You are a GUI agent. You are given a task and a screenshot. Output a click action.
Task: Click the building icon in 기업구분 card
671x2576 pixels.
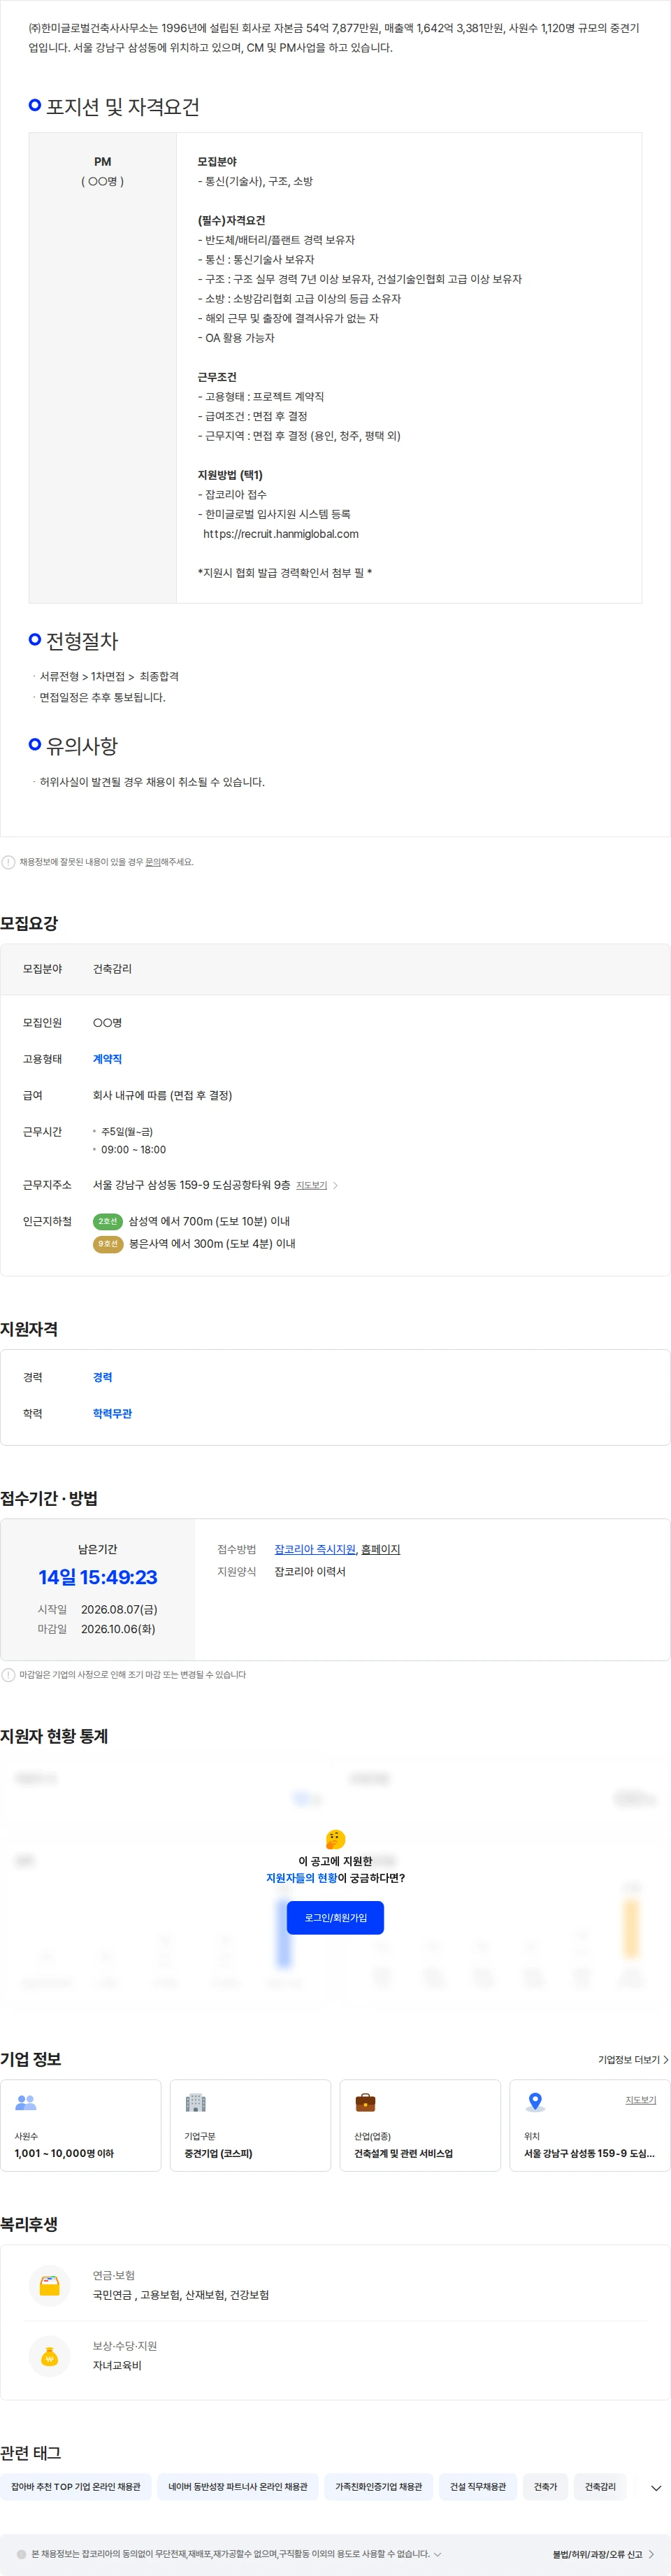[196, 2103]
